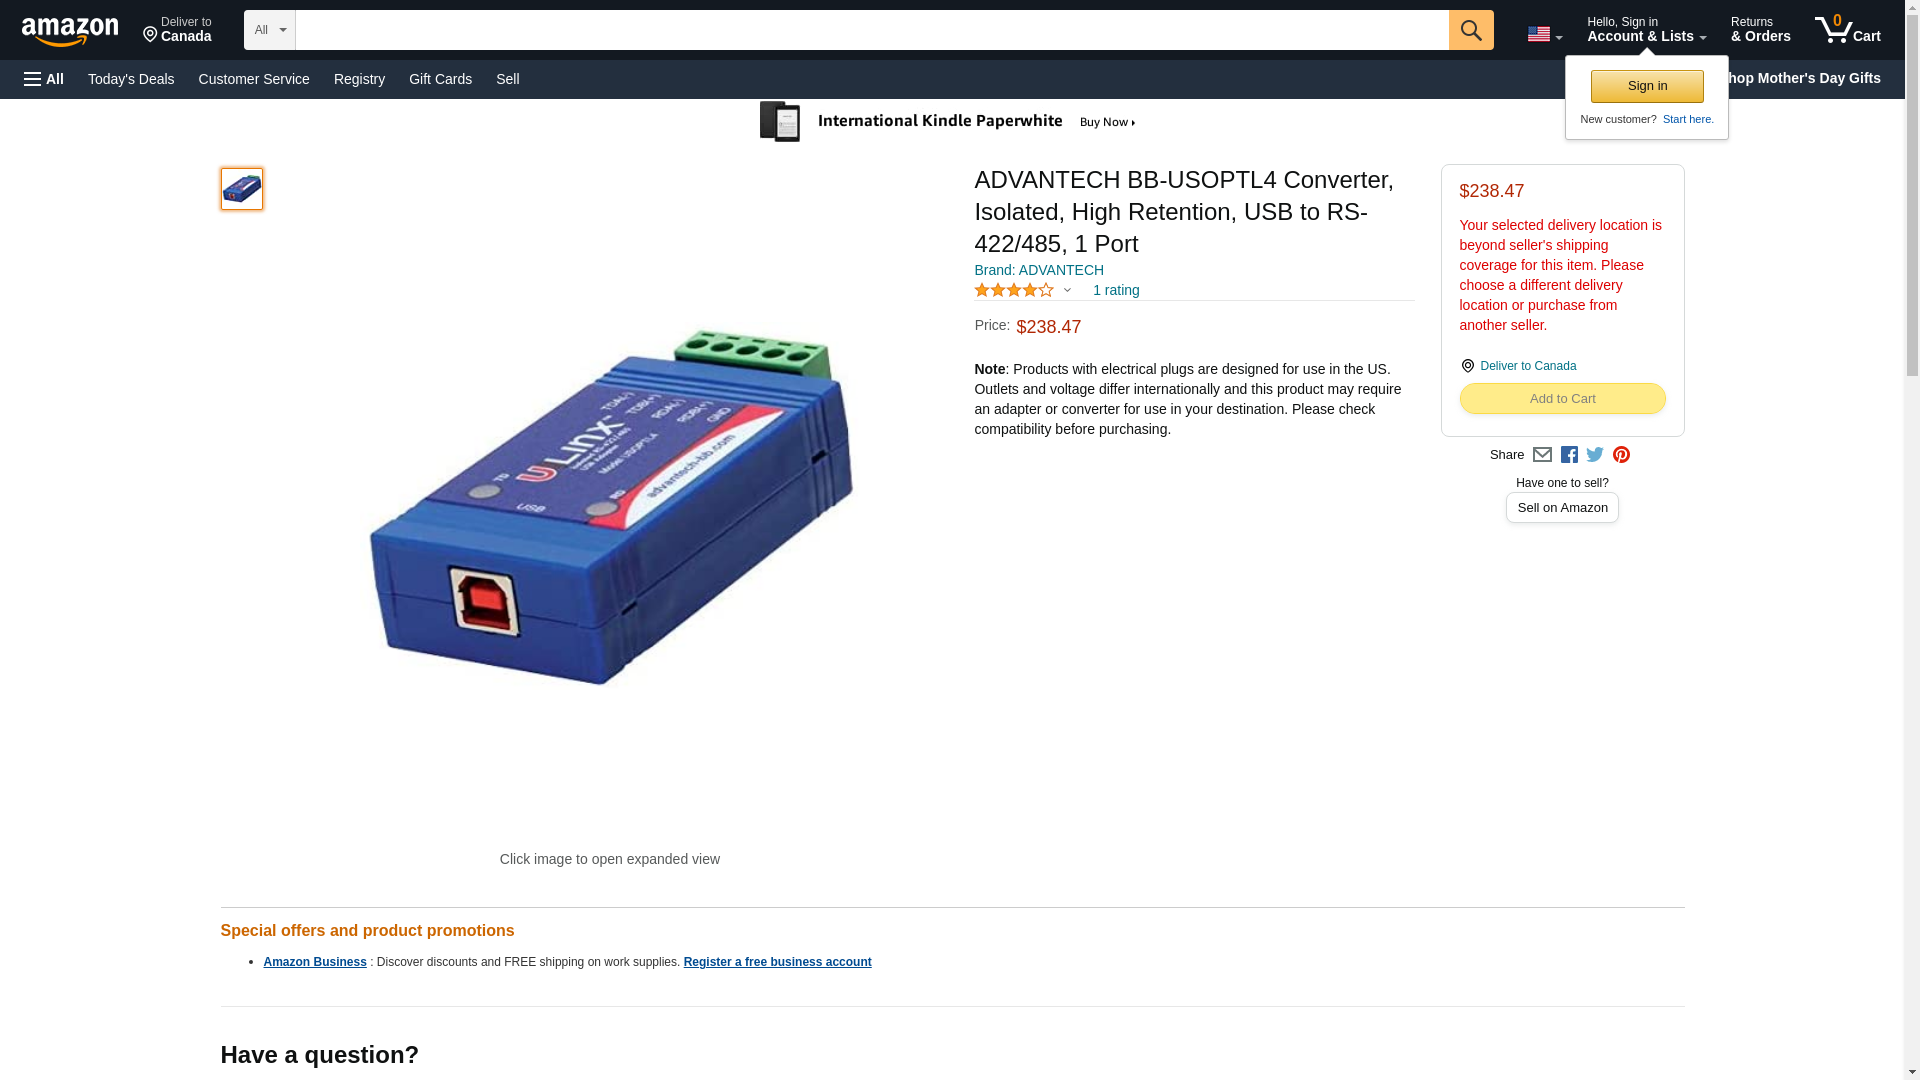The image size is (1920, 1080).
Task: Click the search magnifier button
Action: point(1470,30)
